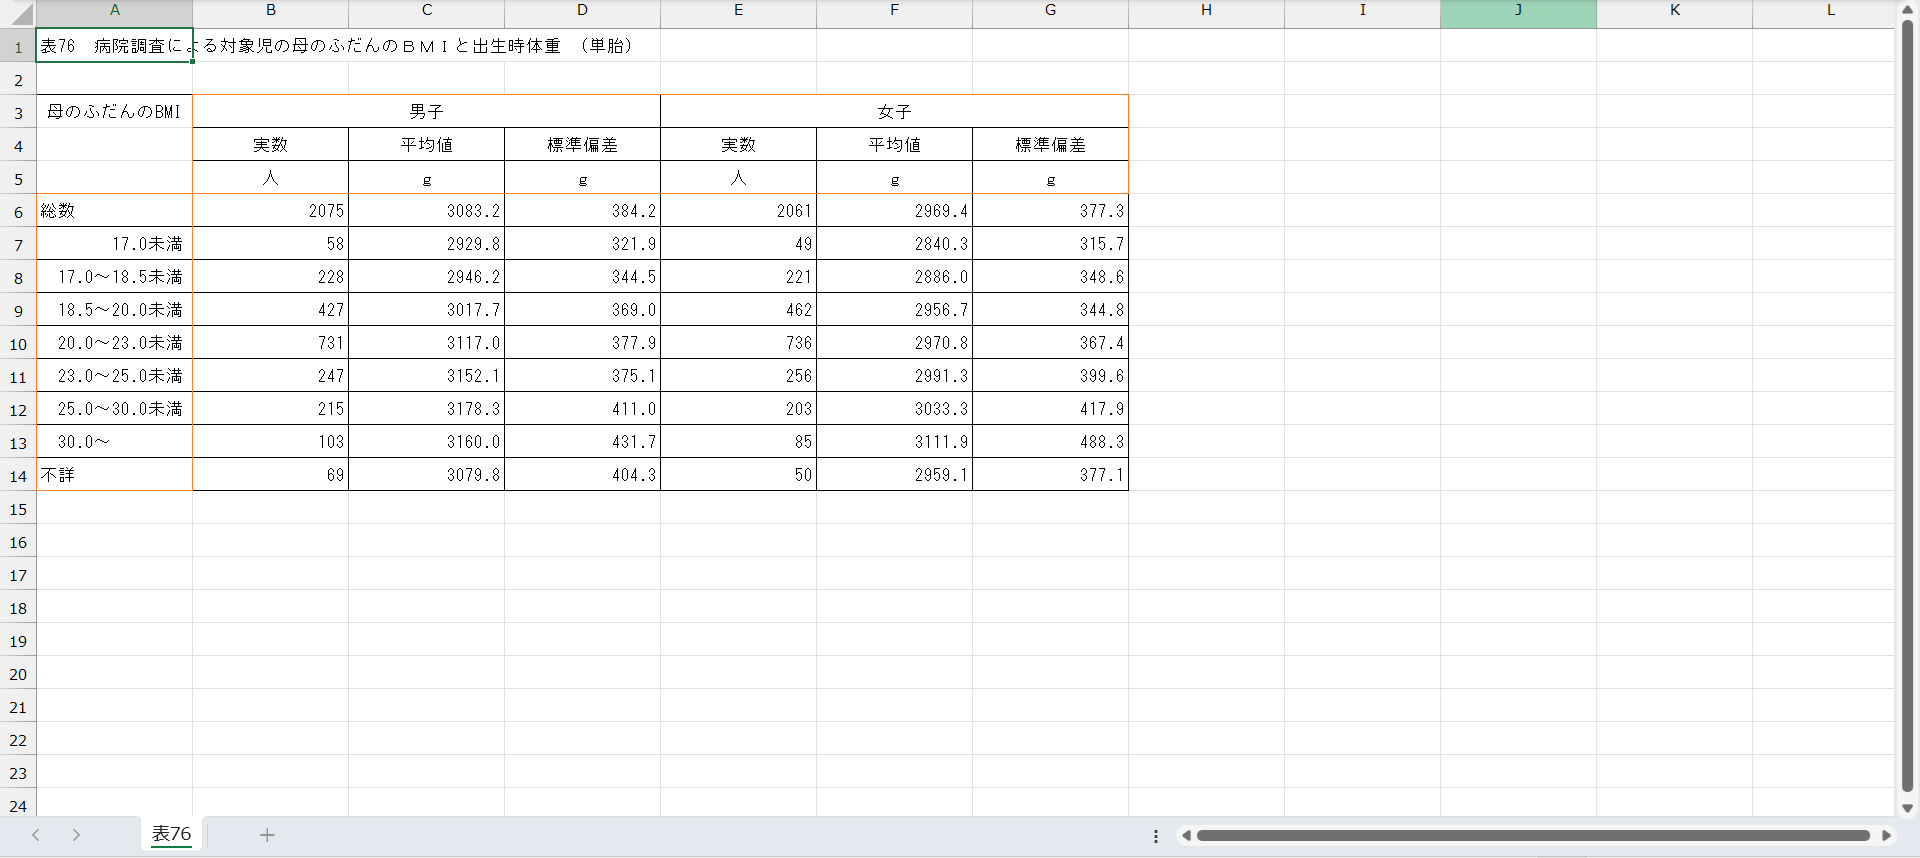
Task: Select column J header
Action: [x=1518, y=10]
